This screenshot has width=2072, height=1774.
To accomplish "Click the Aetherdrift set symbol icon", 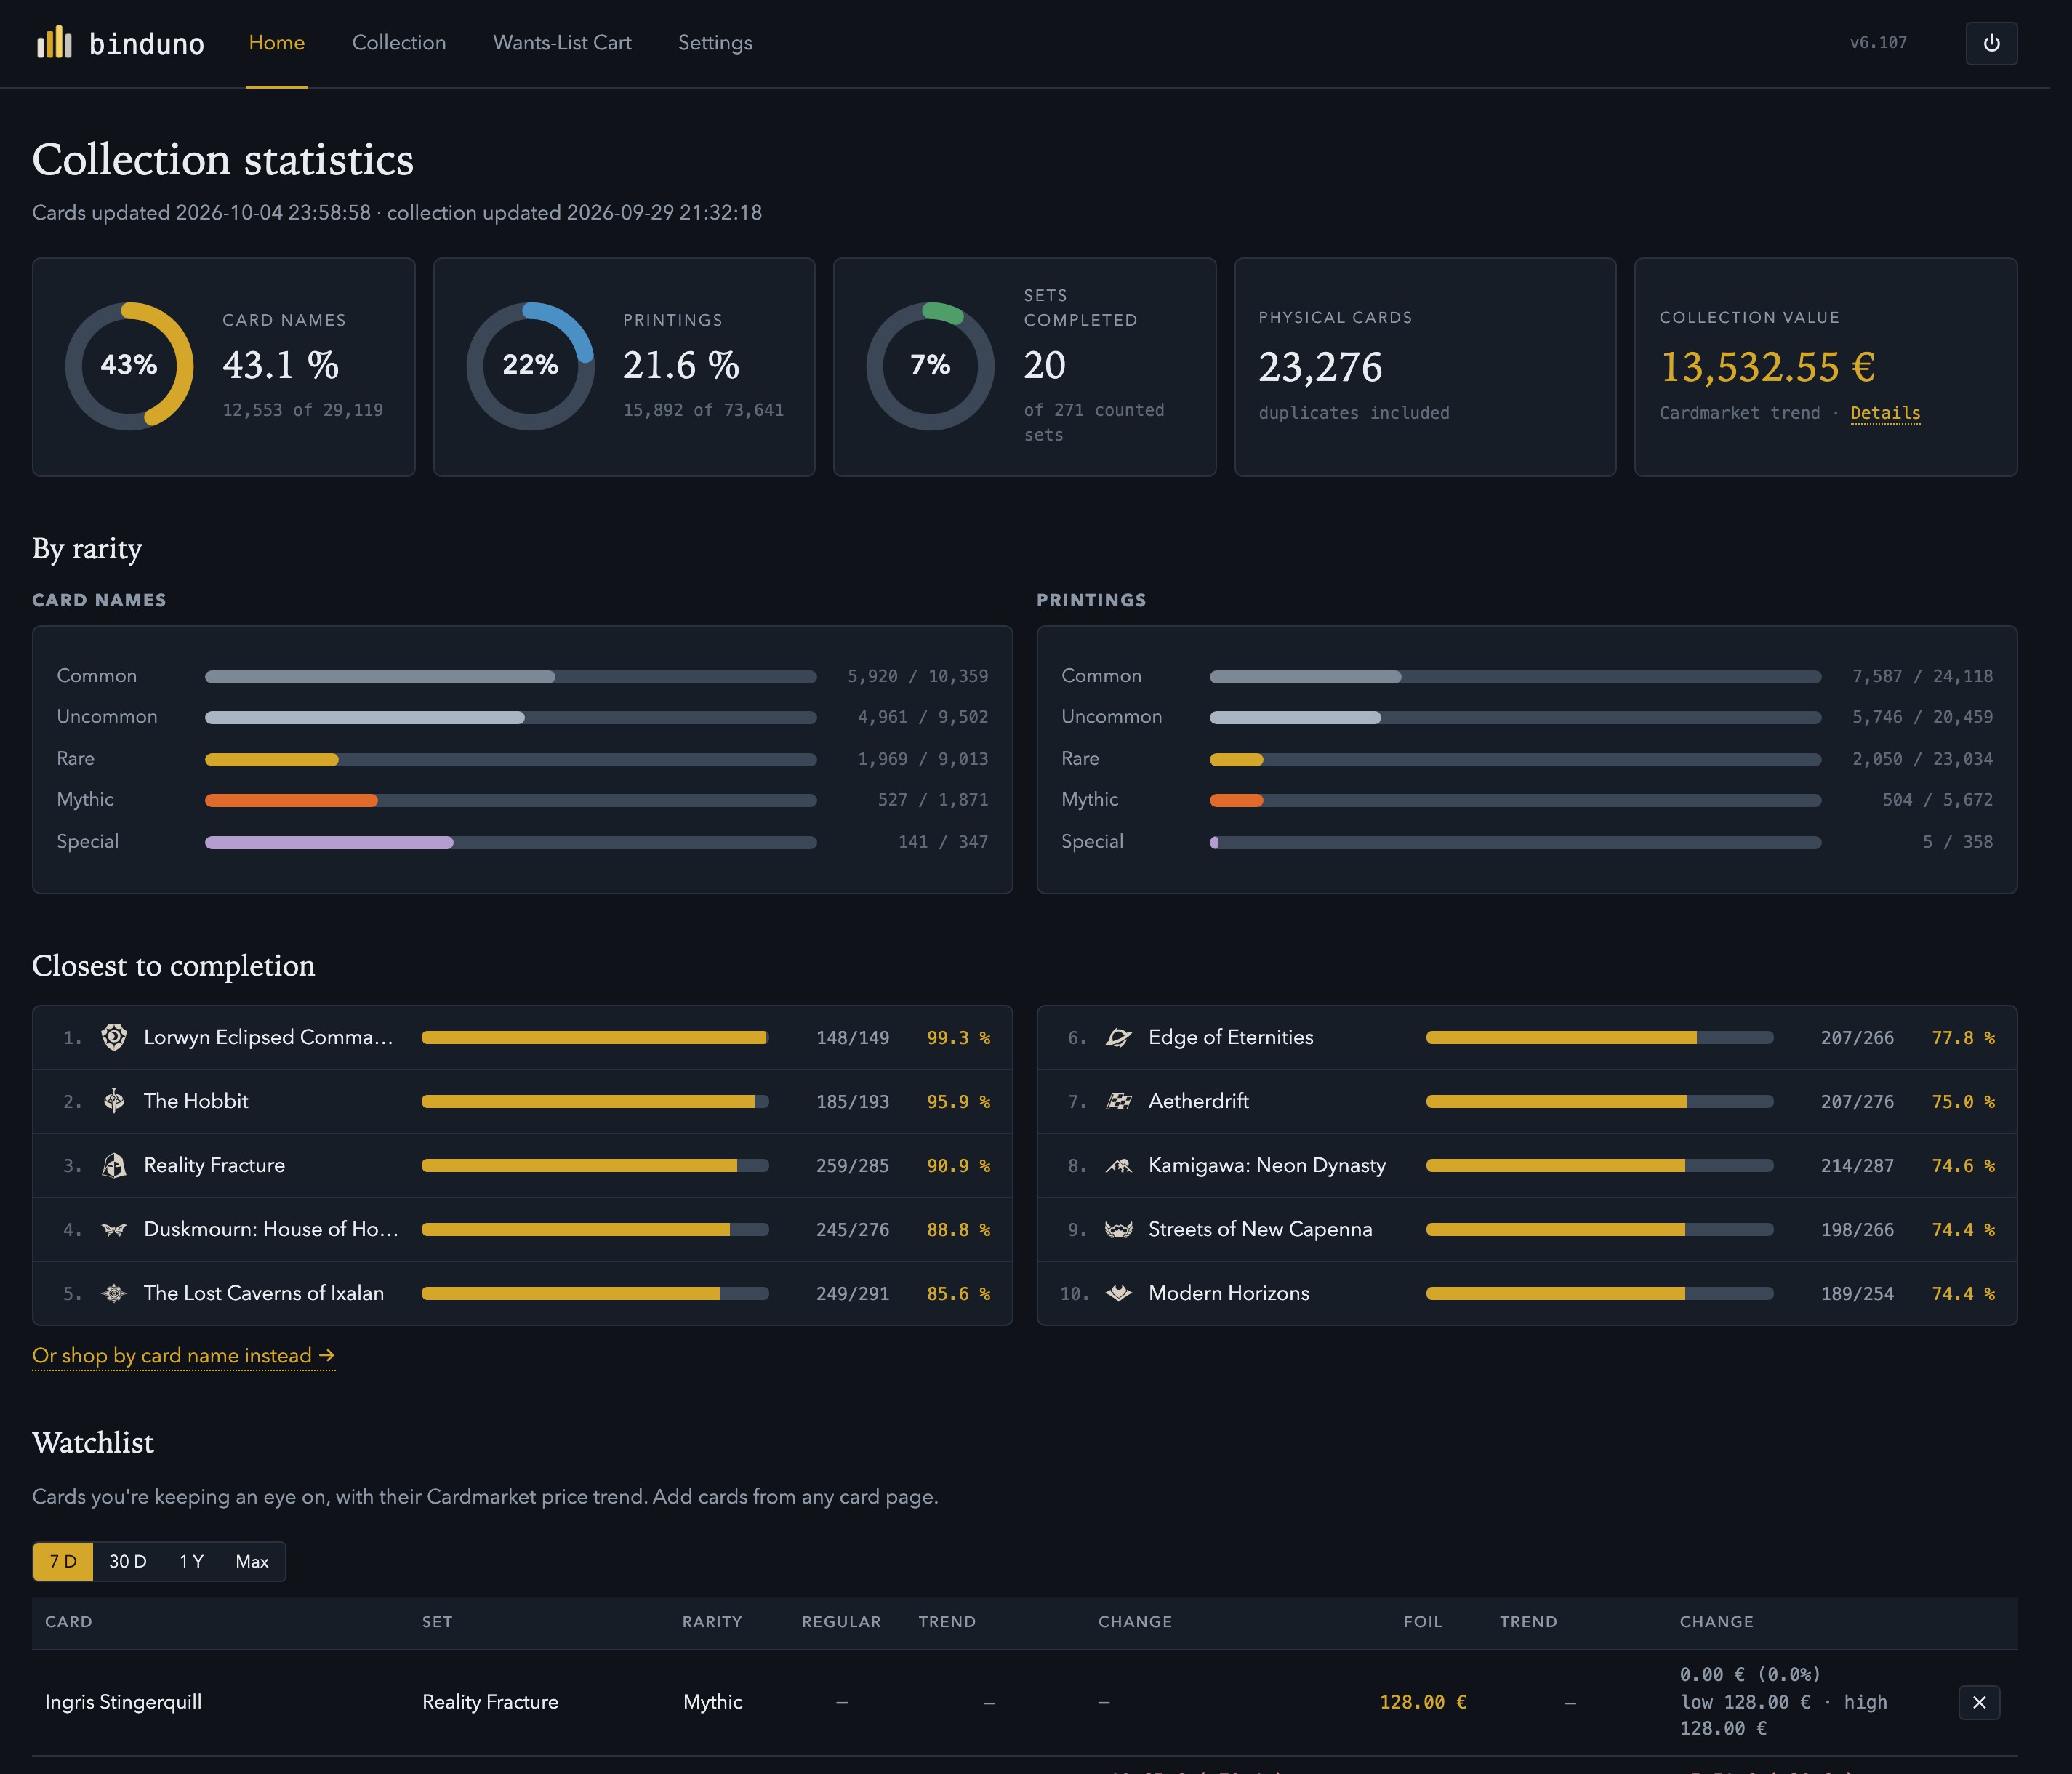I will click(1118, 1101).
